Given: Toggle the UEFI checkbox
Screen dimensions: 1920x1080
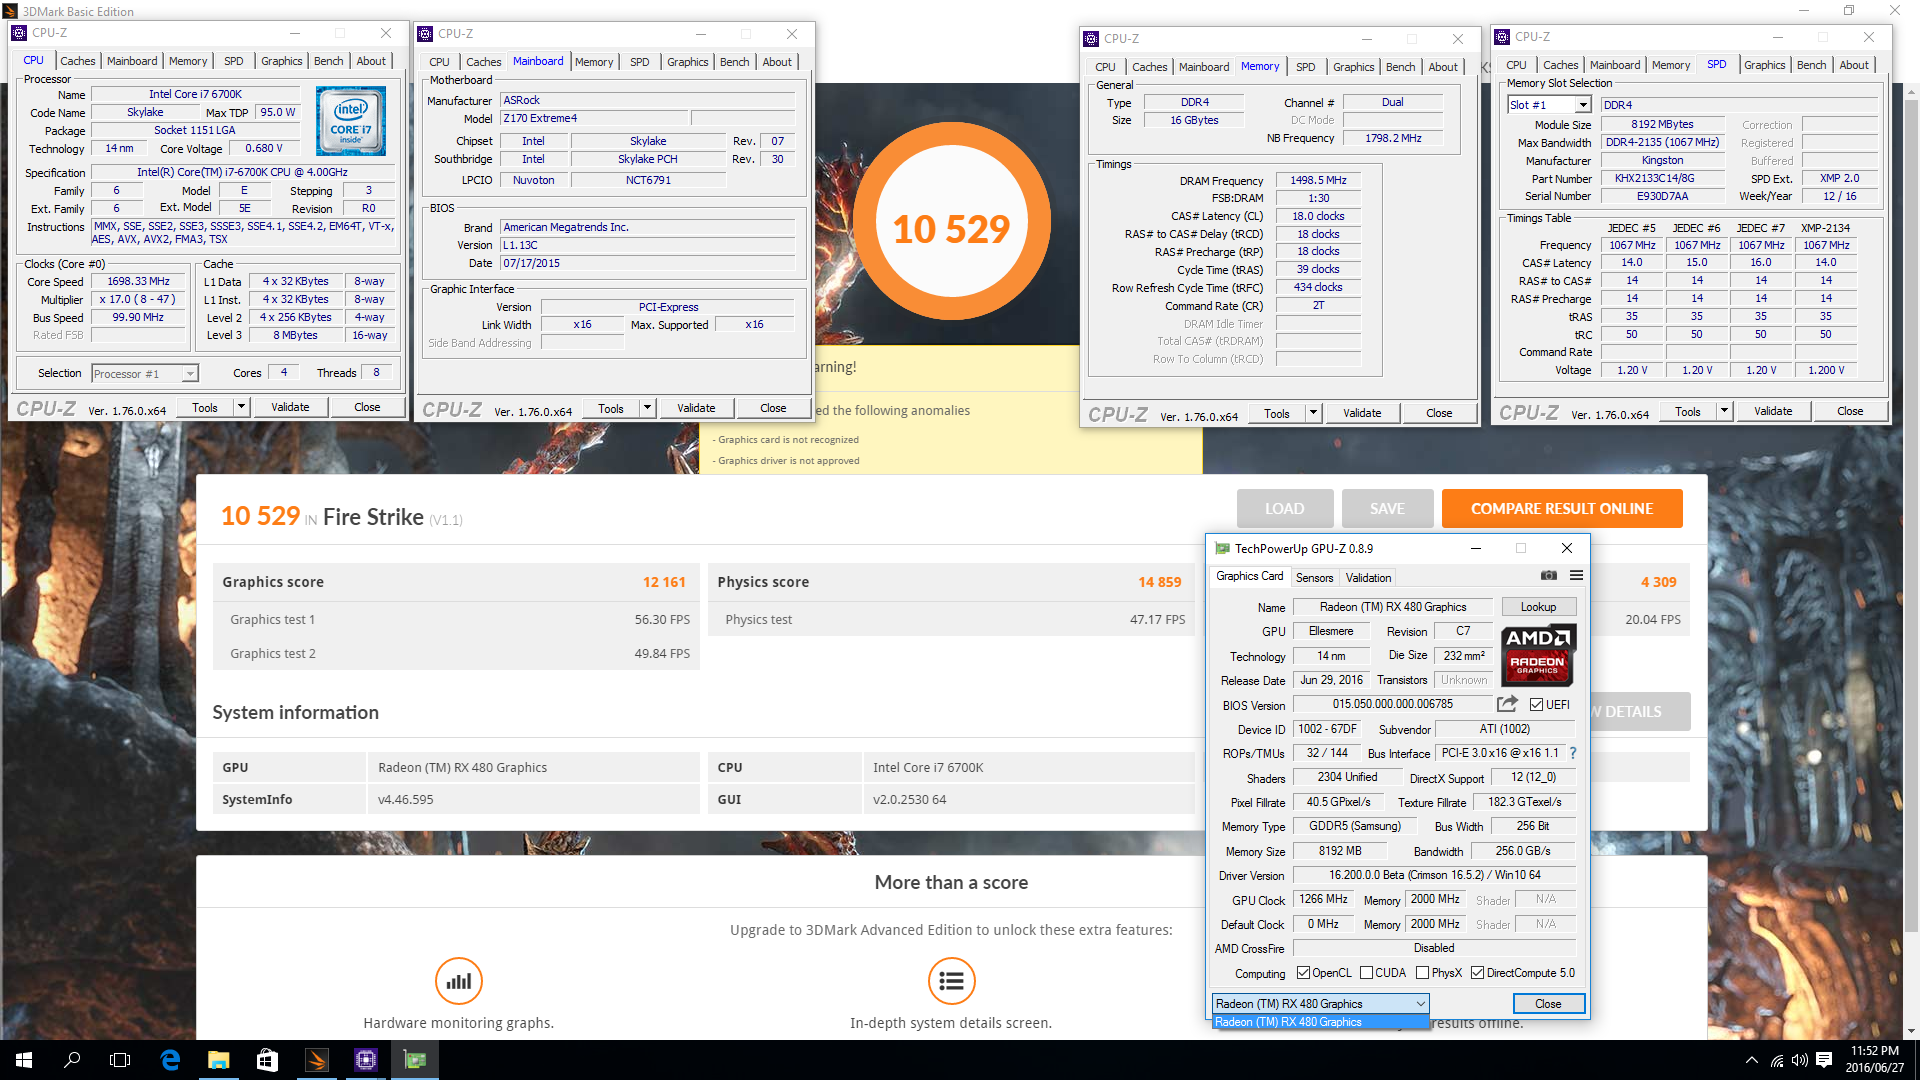Looking at the screenshot, I should point(1536,705).
